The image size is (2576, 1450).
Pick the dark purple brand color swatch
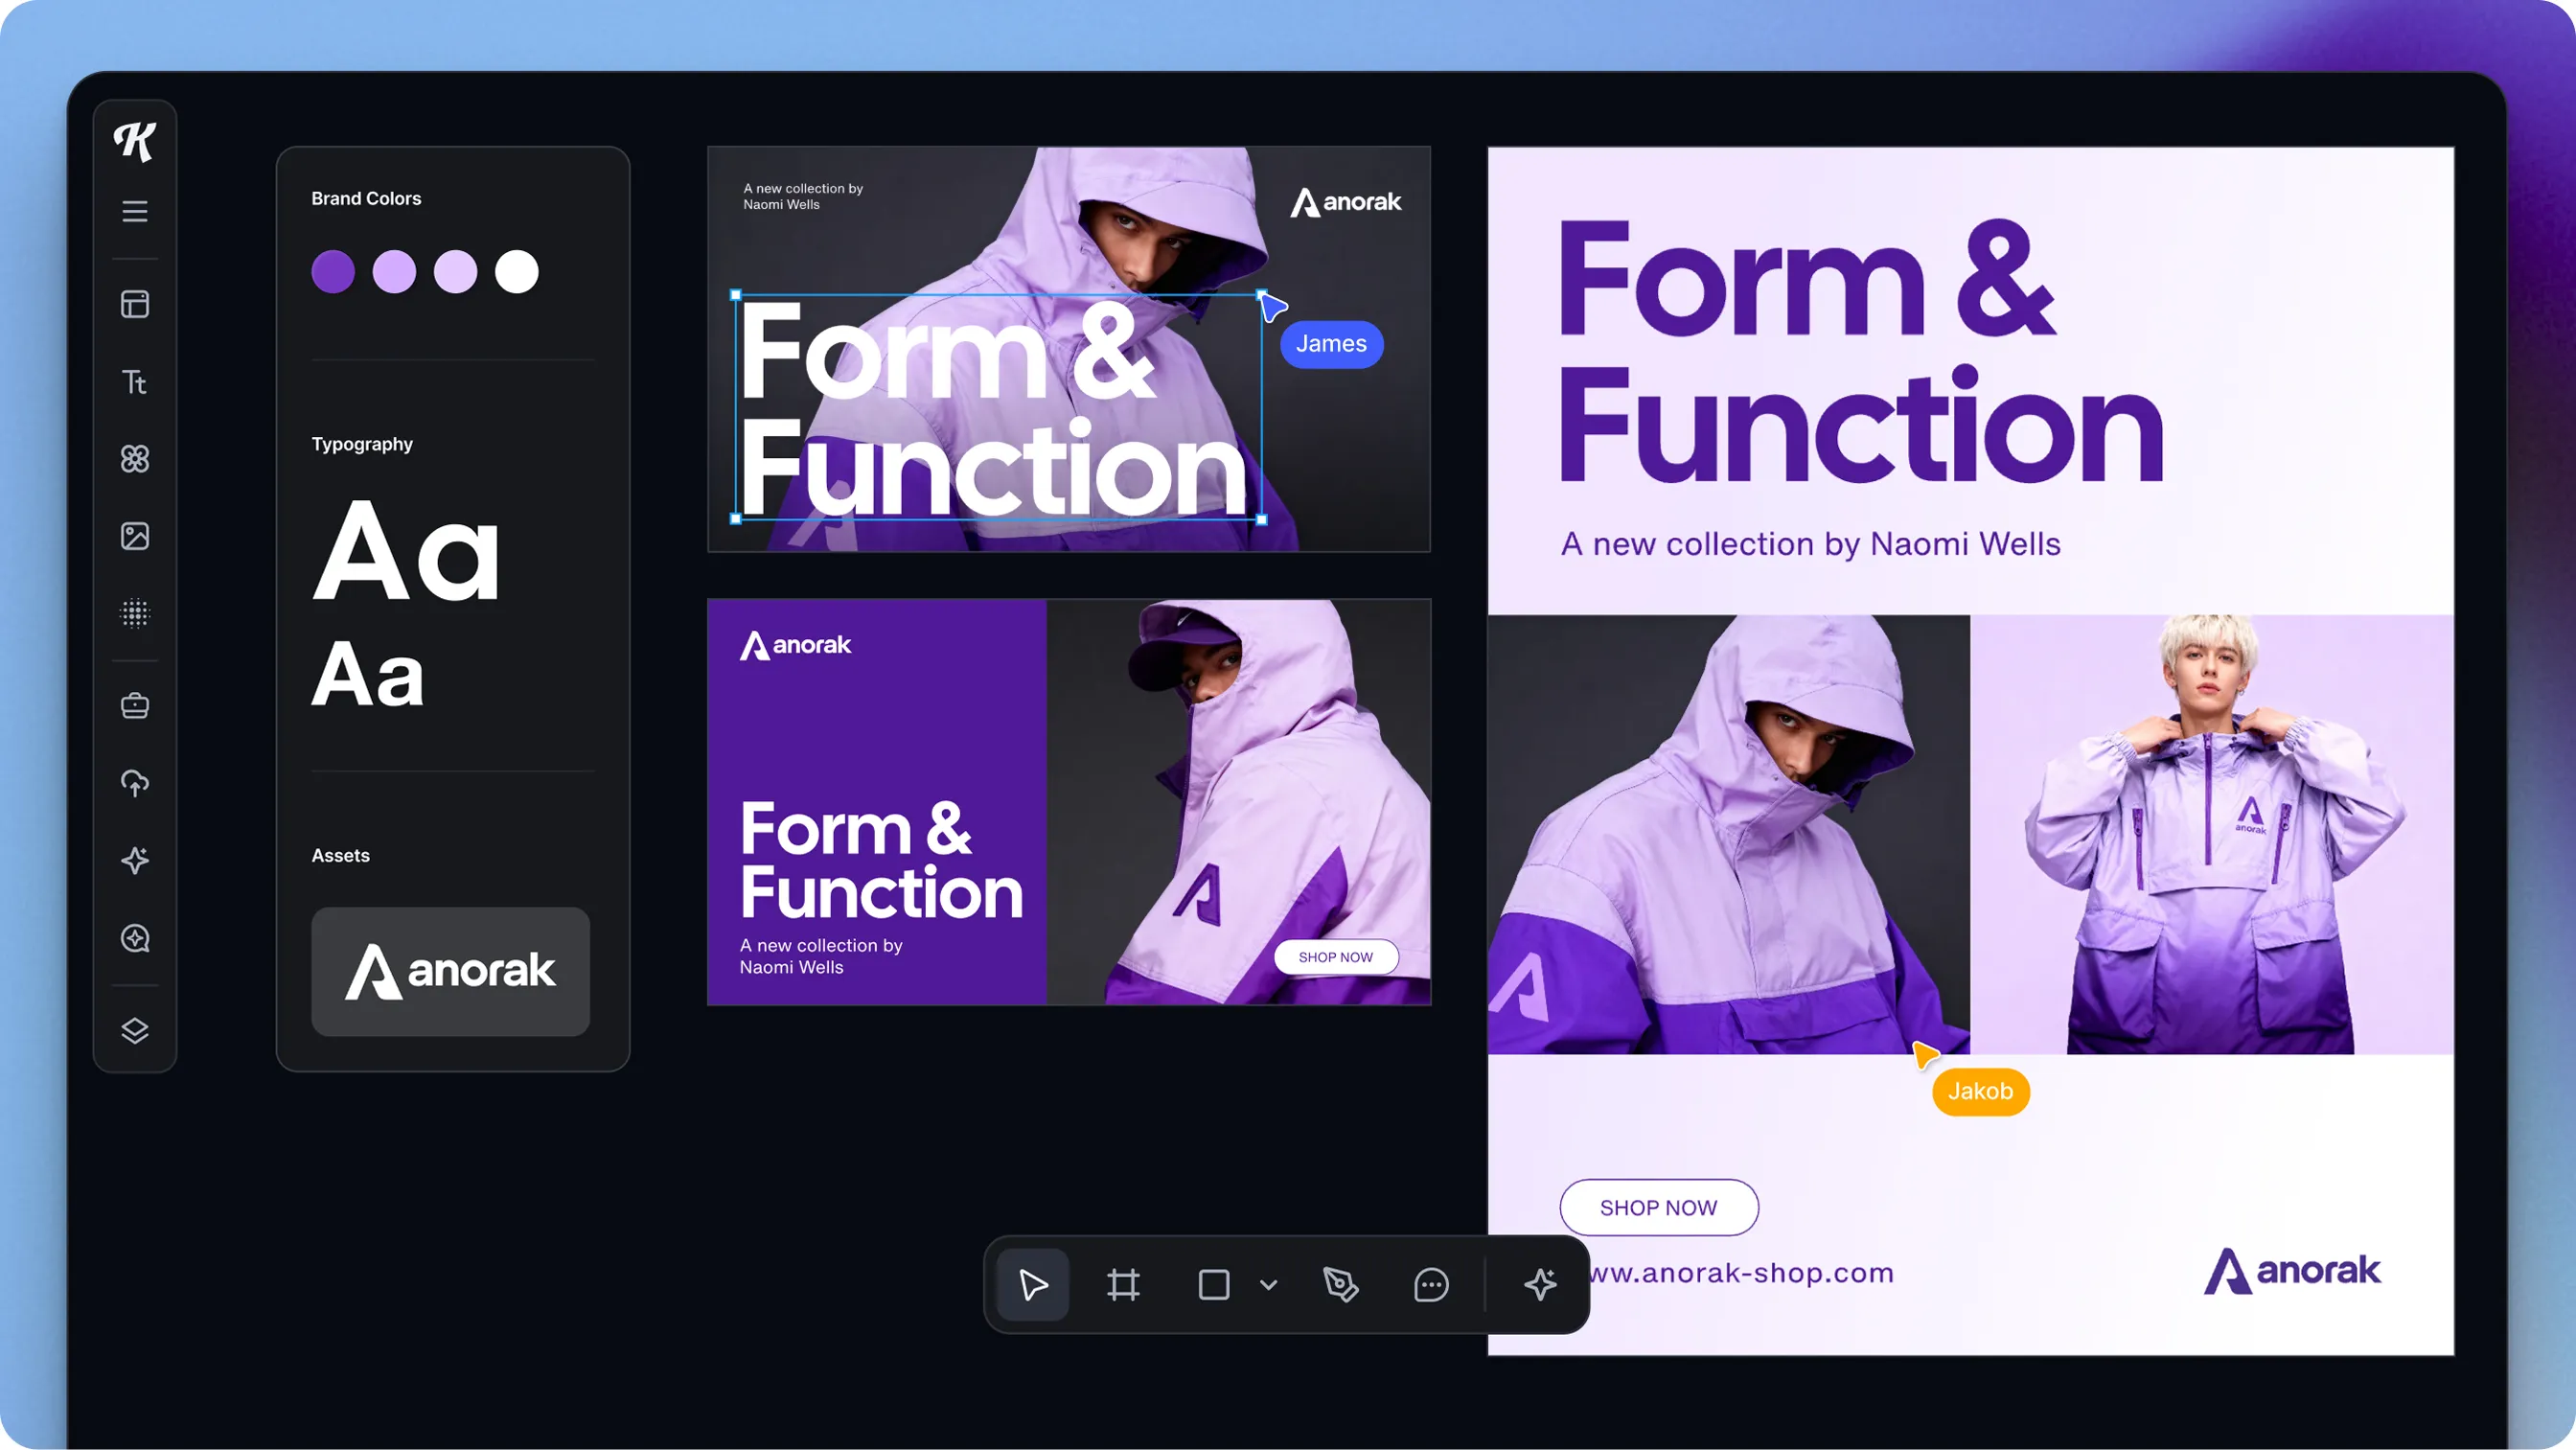[333, 272]
